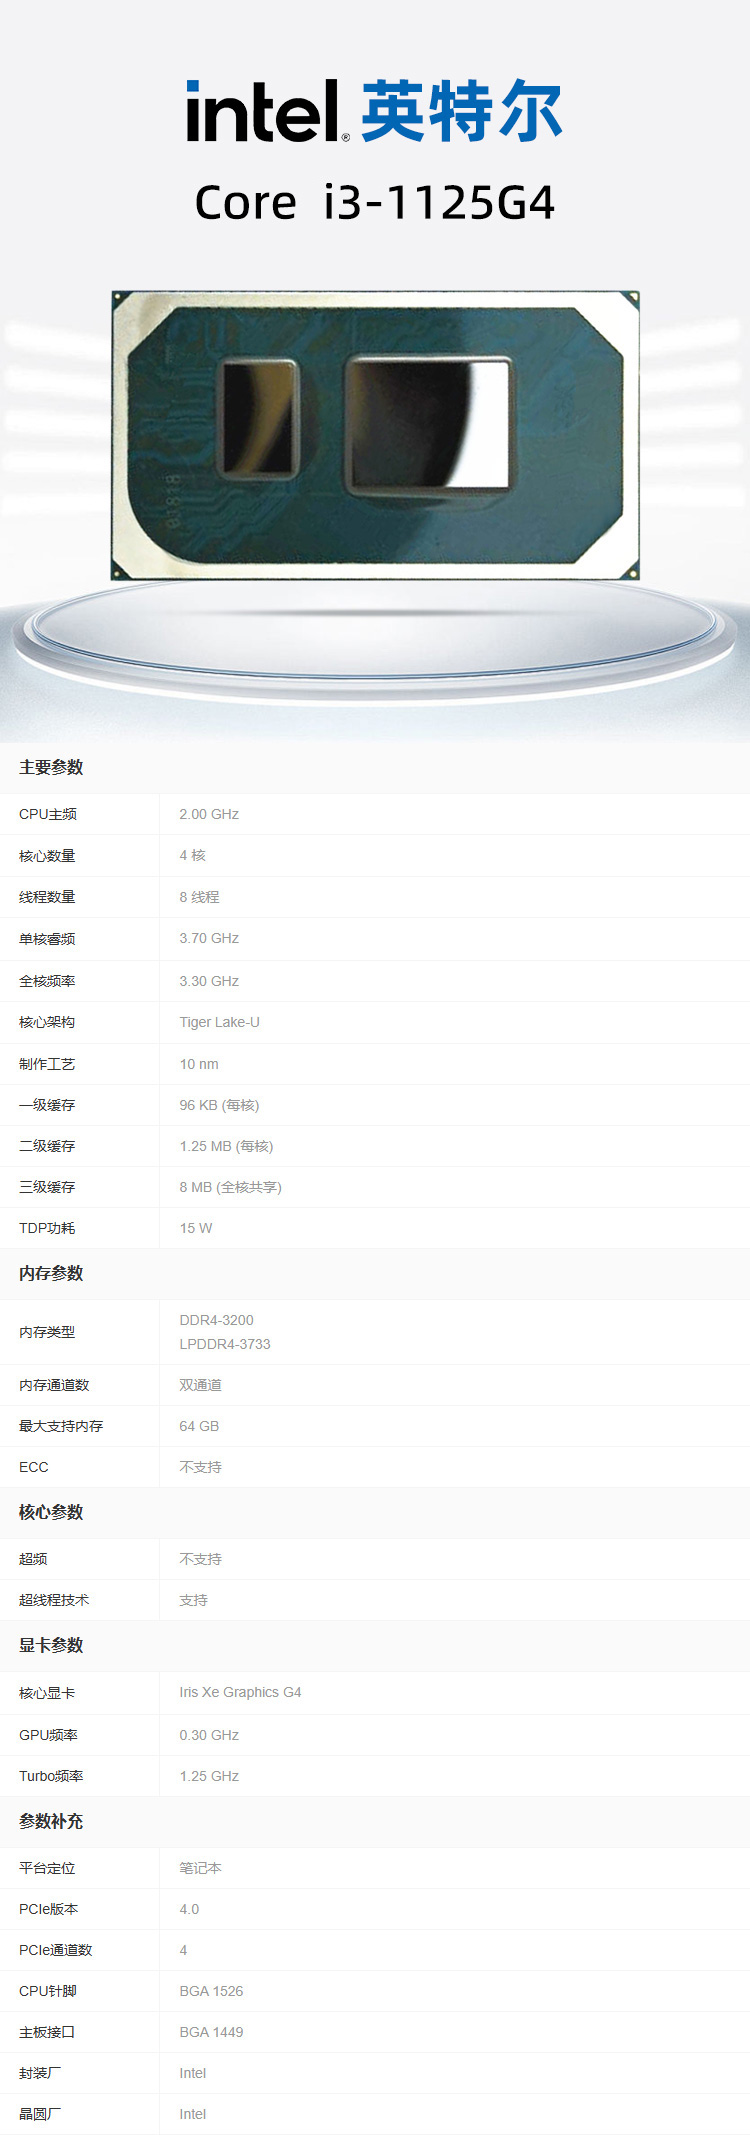Click the 封装厂 label
Viewport: 750px width, 2135px height.
tap(40, 2073)
